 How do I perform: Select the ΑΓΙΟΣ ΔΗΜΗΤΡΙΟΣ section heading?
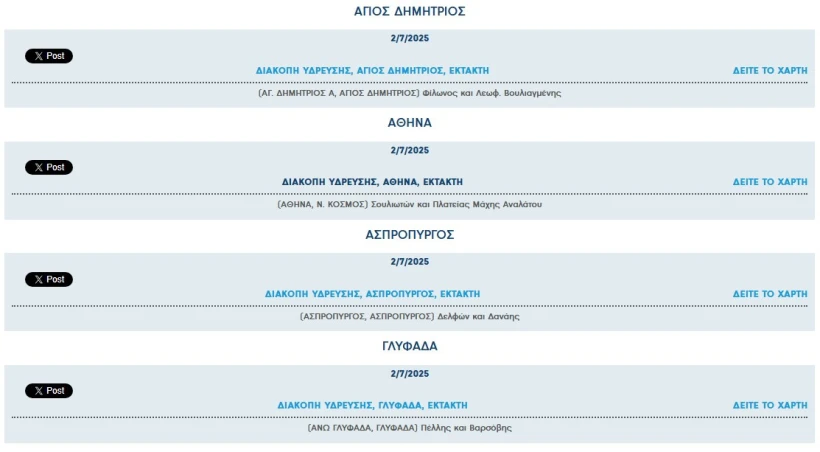[x=409, y=12]
